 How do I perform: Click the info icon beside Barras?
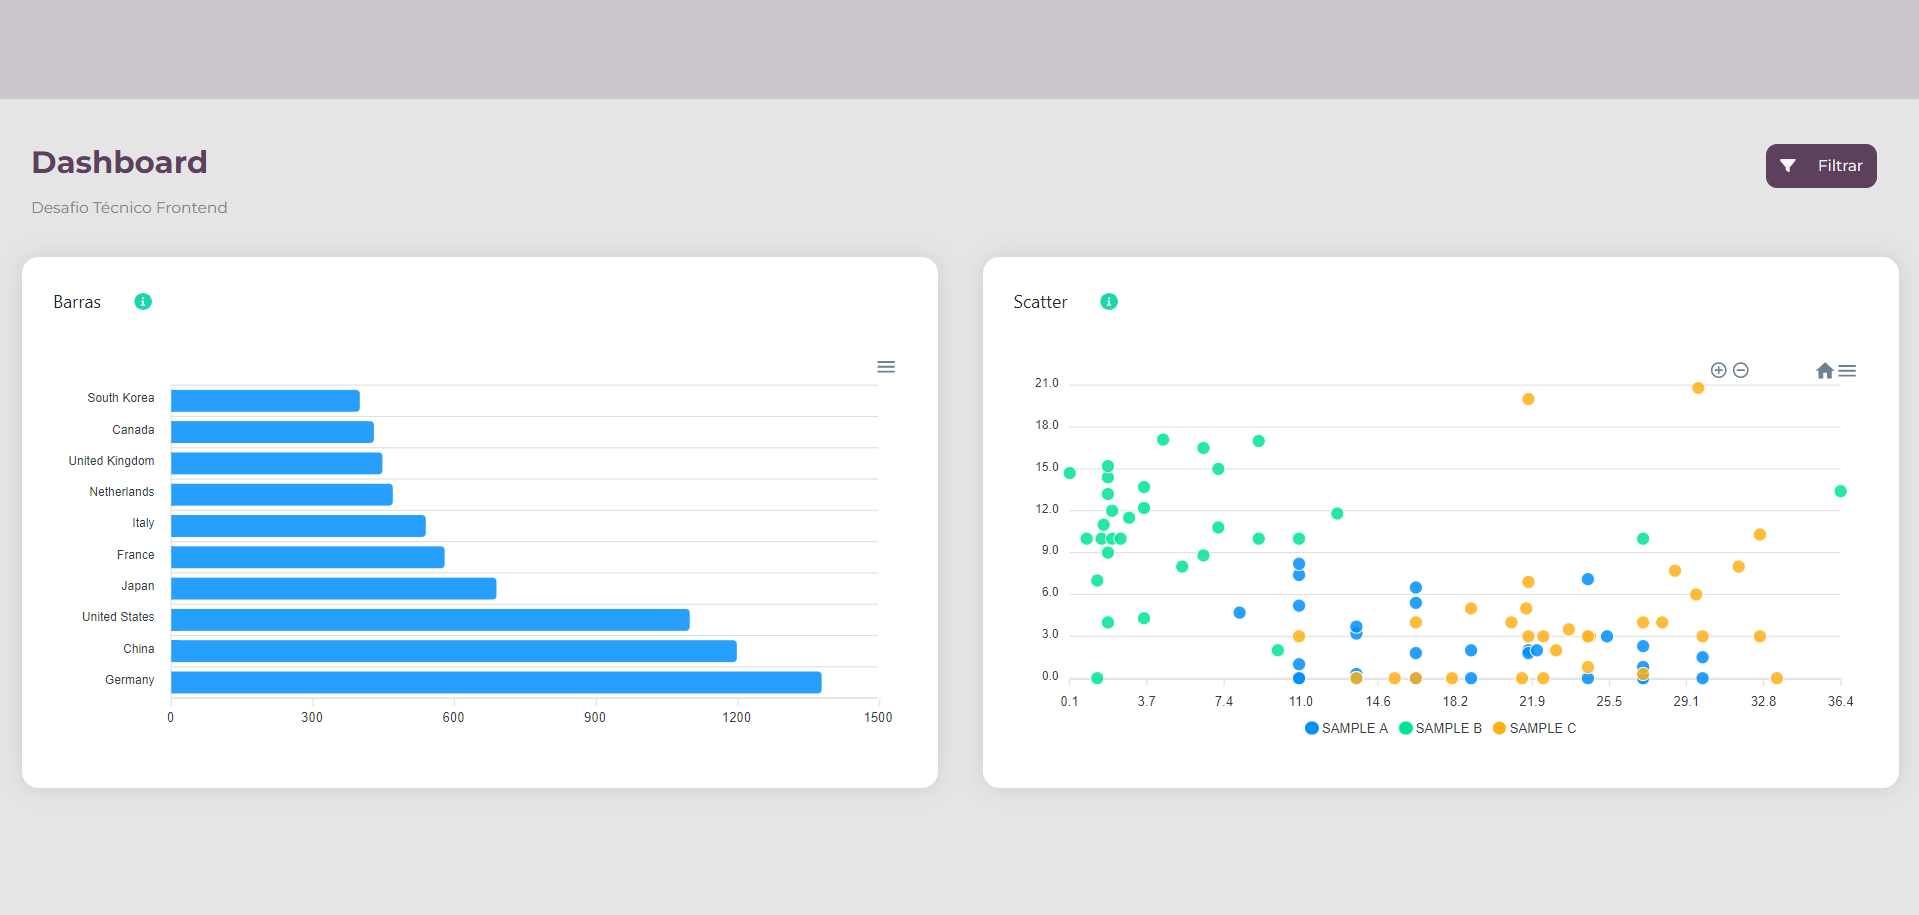[143, 302]
